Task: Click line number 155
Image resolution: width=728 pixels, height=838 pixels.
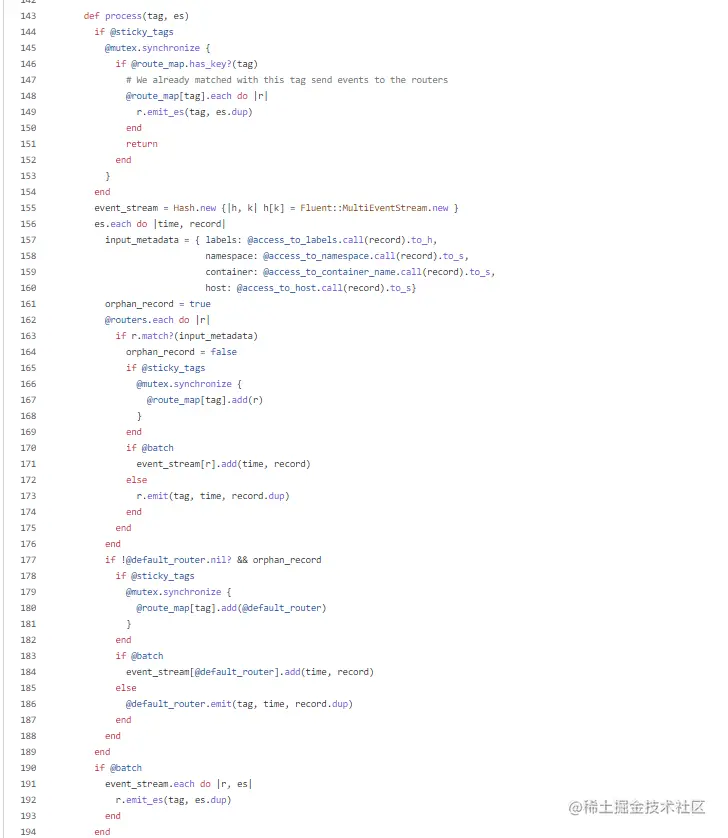Action: click(x=28, y=208)
